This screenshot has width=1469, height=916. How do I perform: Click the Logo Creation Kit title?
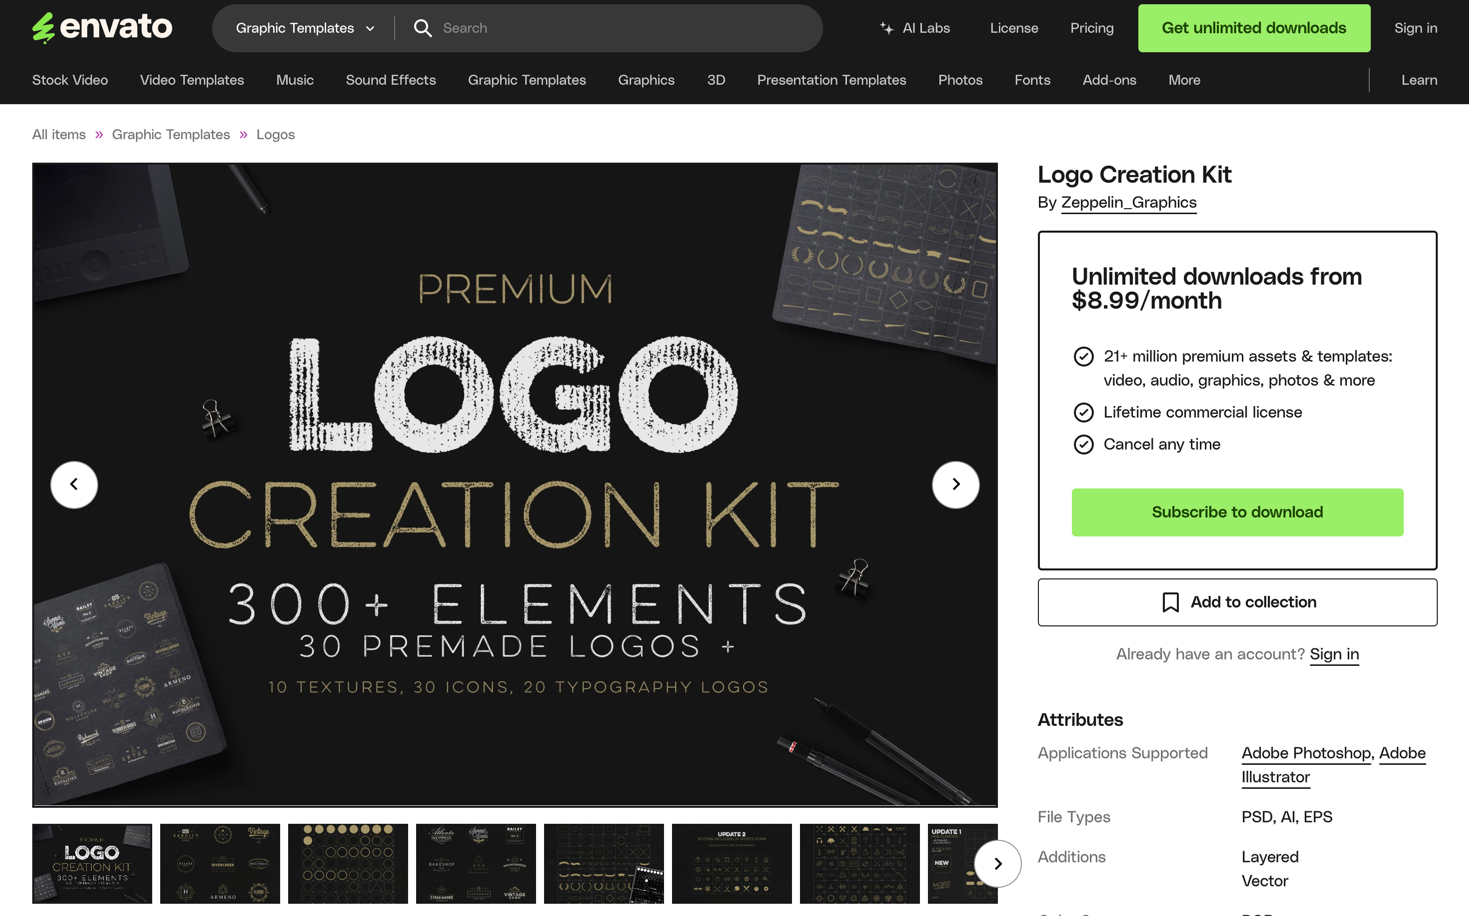pos(1134,174)
